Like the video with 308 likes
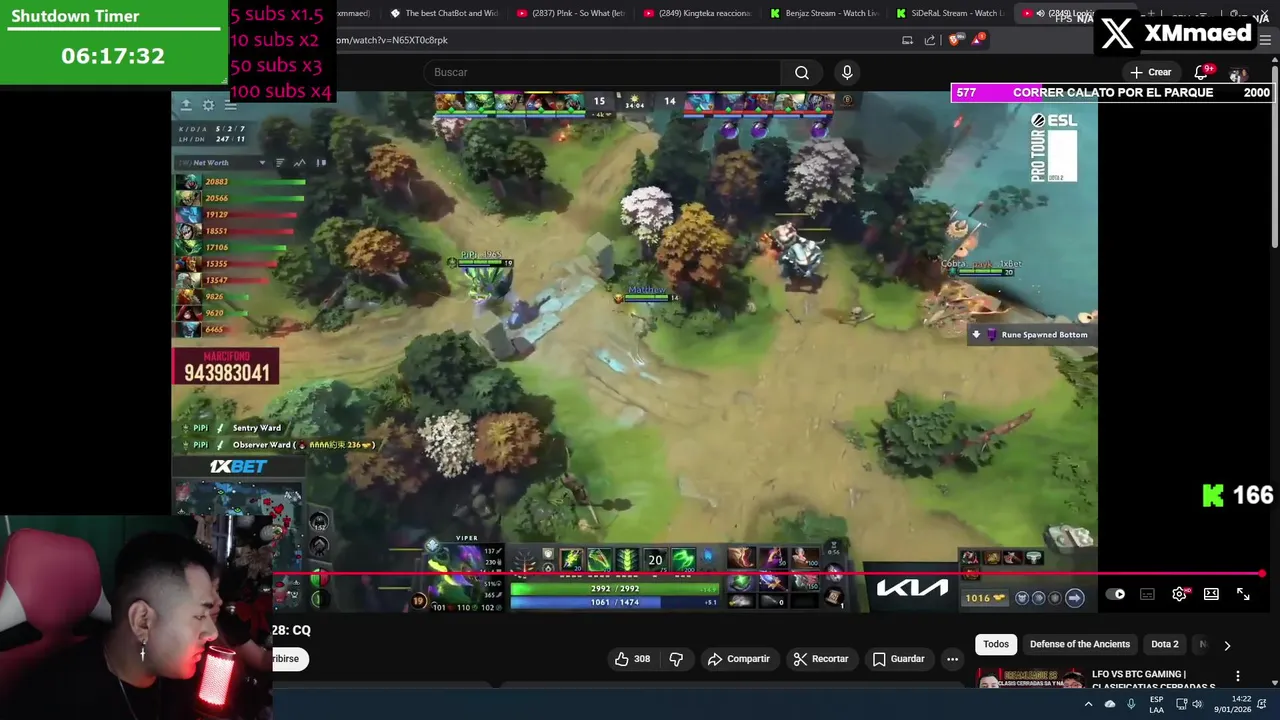The image size is (1280, 720). pyautogui.click(x=632, y=659)
